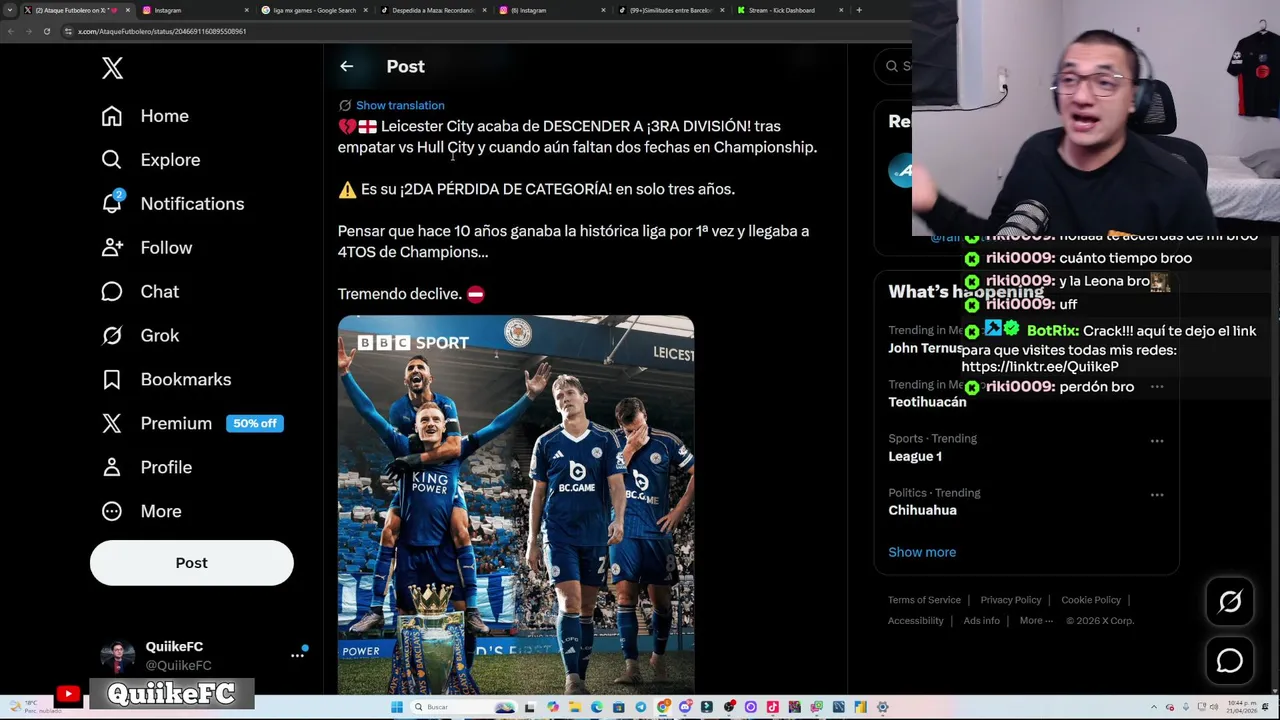Open the floating messages chat button

click(1230, 661)
